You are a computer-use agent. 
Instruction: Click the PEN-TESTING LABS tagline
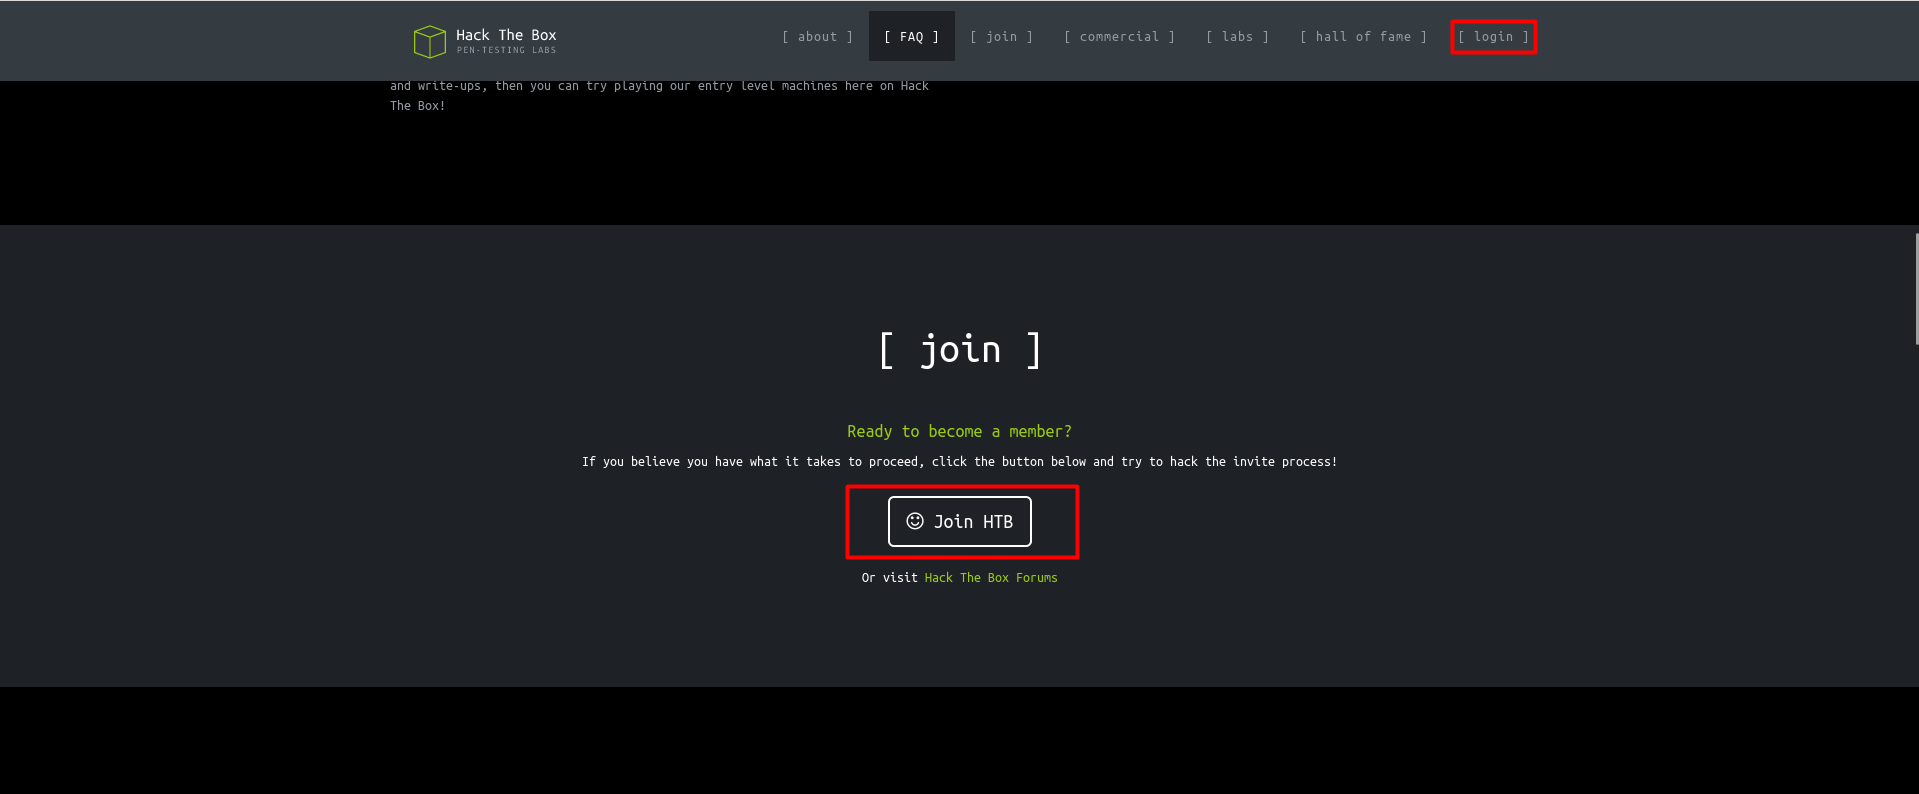[506, 50]
